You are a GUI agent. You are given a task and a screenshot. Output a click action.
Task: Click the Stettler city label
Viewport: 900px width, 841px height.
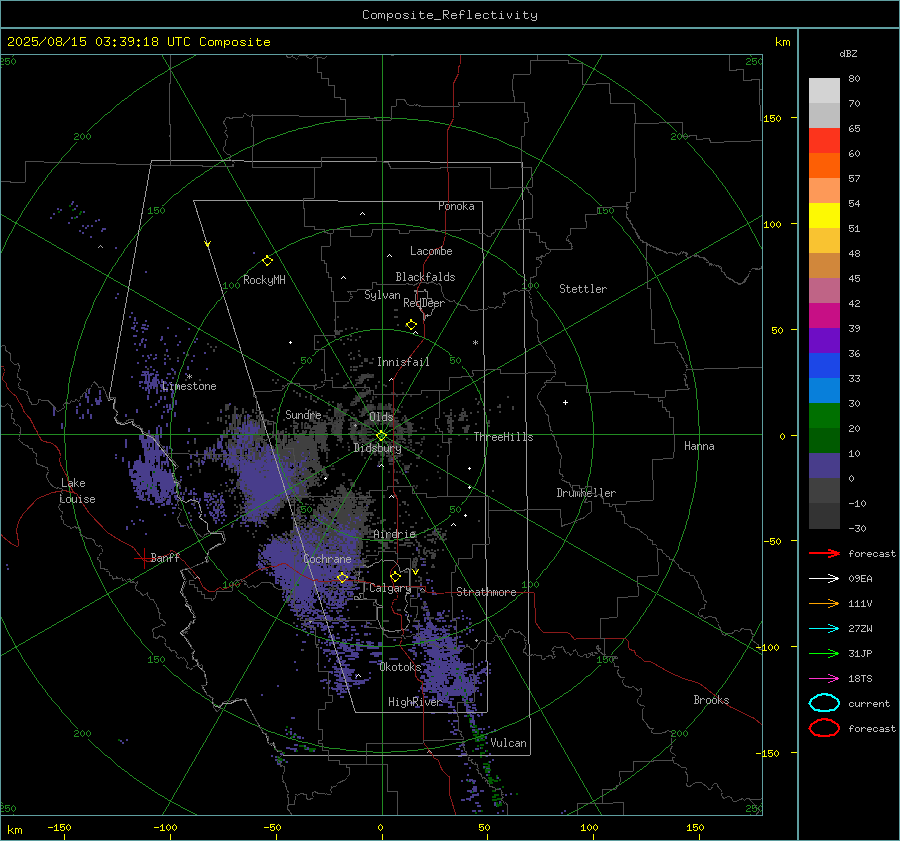[x=583, y=289]
